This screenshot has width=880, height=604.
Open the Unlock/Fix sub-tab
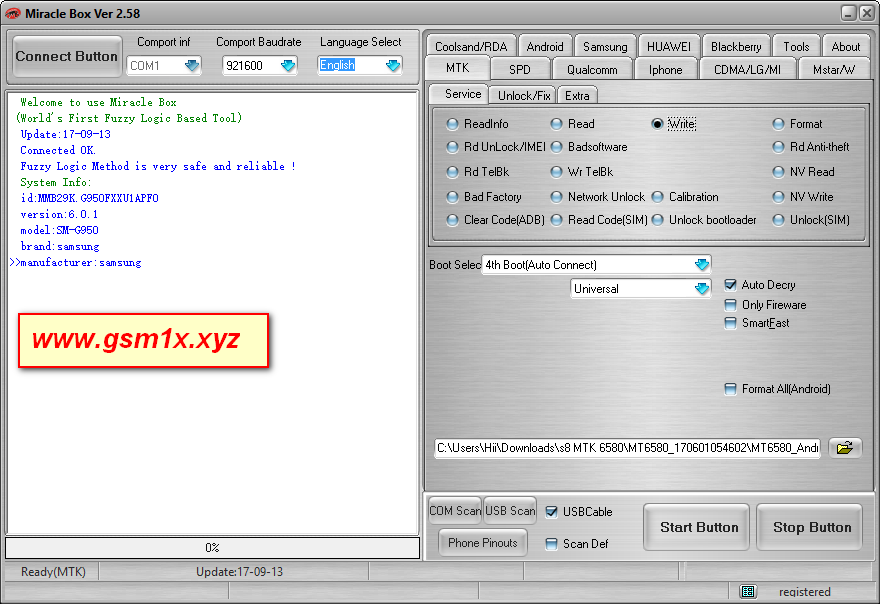(524, 95)
